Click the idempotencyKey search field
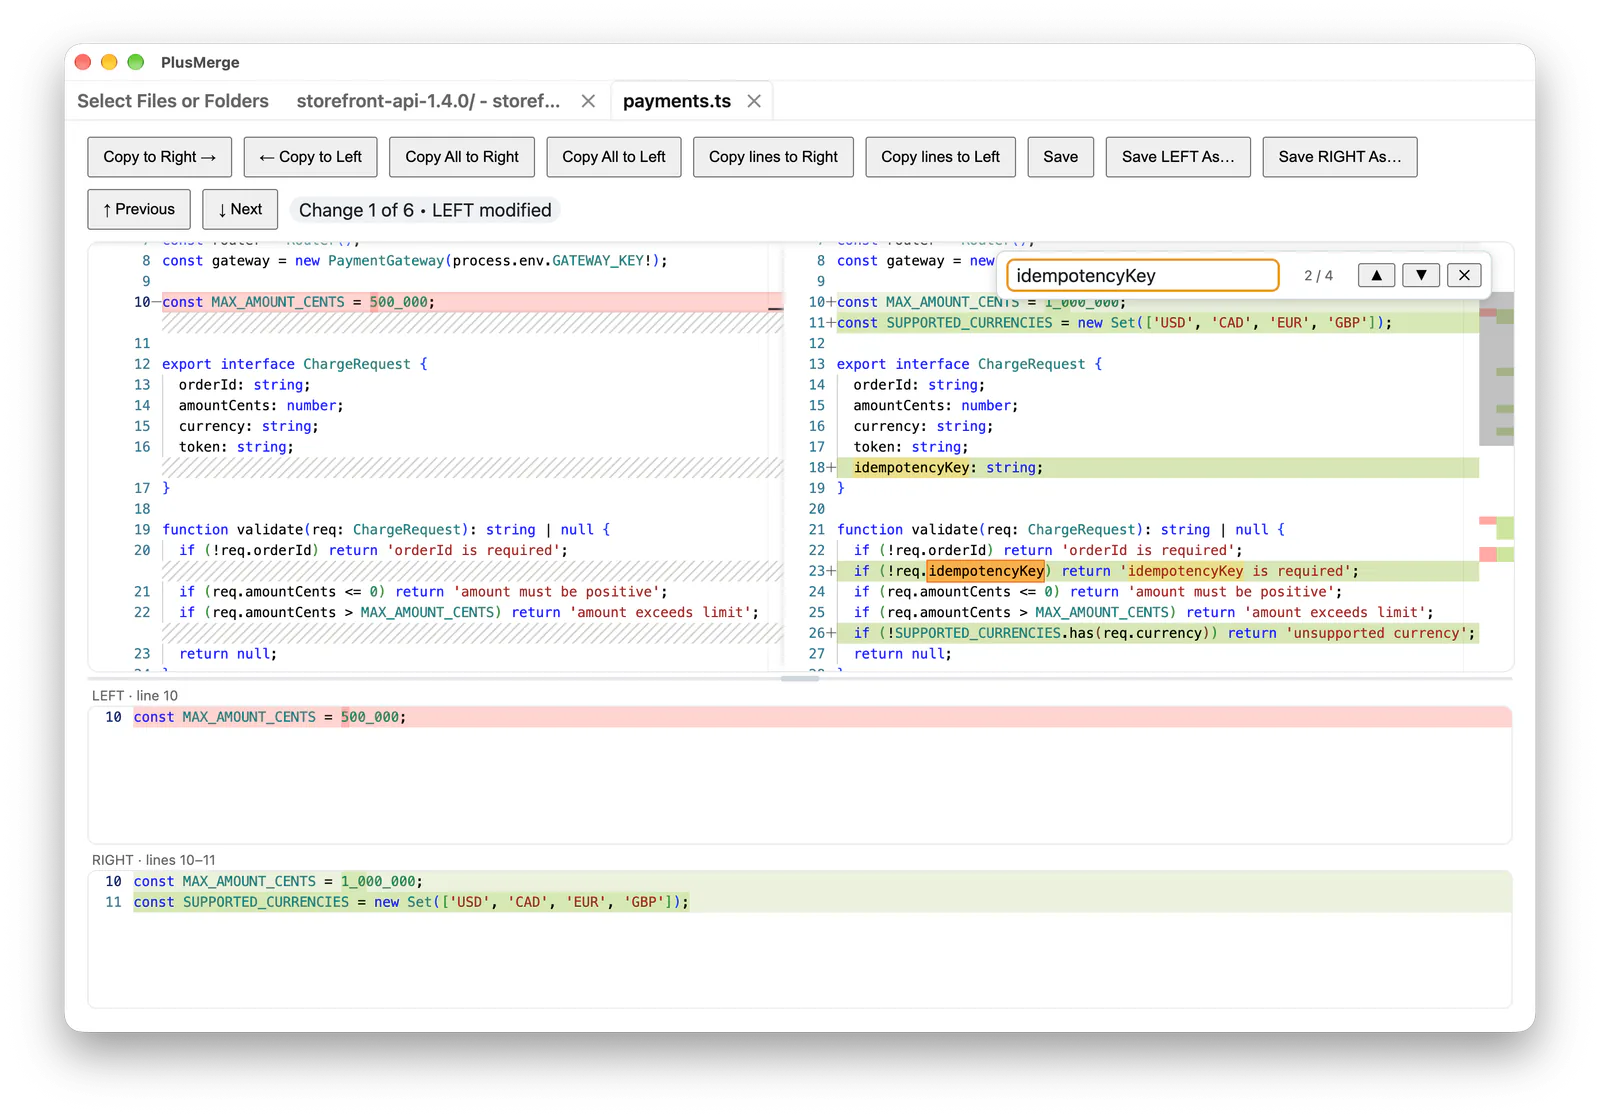This screenshot has width=1600, height=1117. click(1142, 275)
